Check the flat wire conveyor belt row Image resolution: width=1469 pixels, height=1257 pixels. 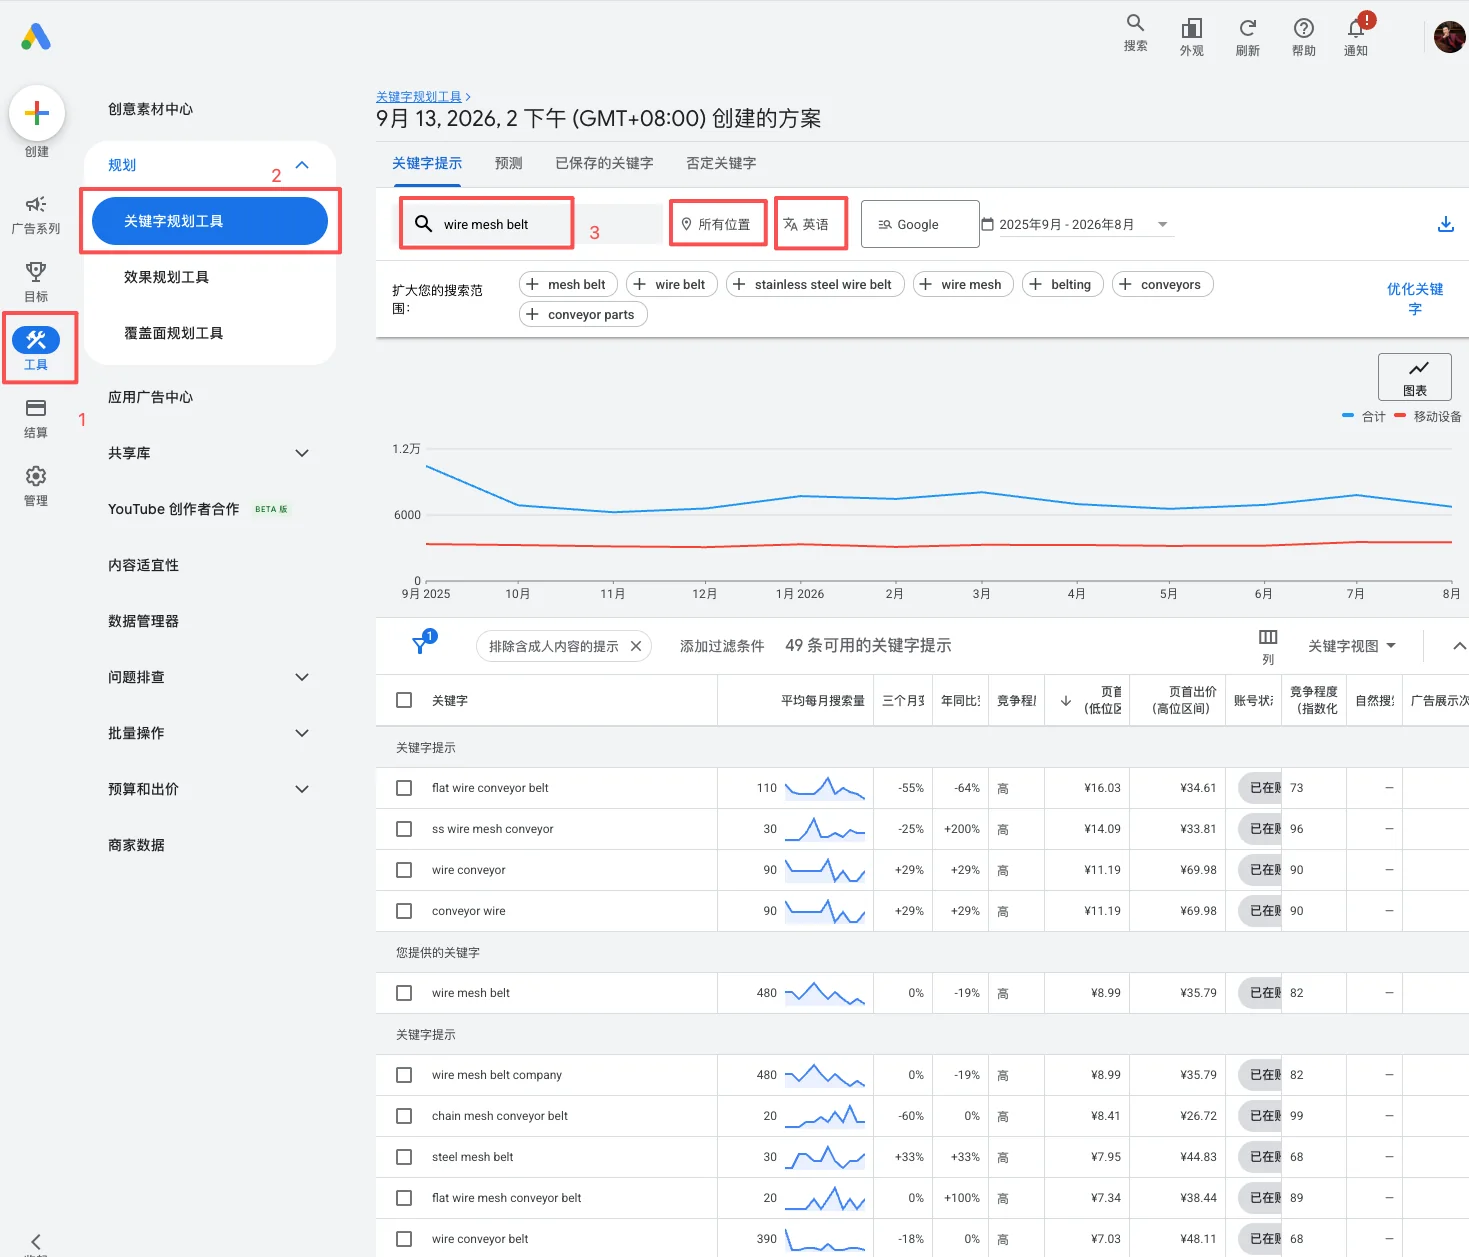(404, 788)
